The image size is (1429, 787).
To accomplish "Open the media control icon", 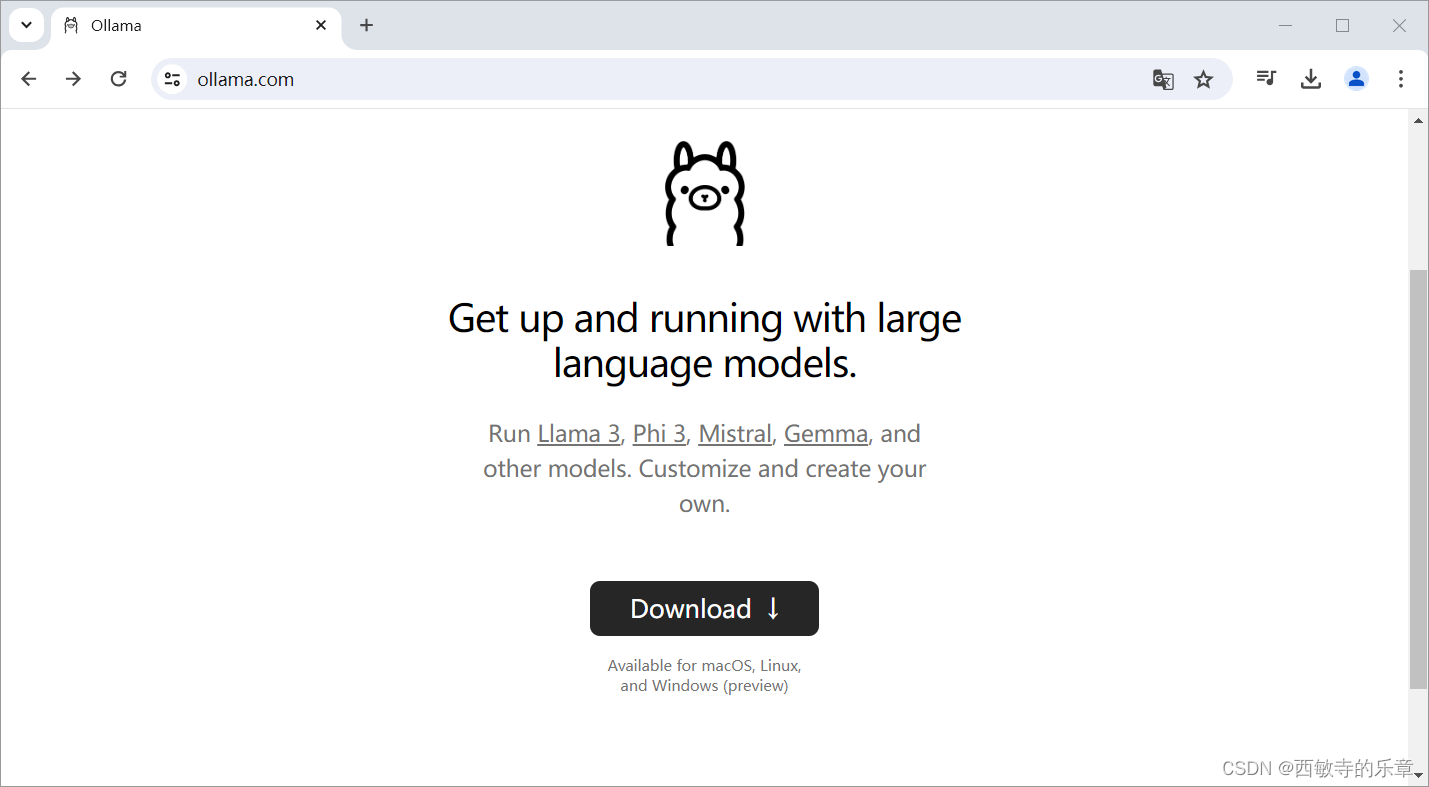I will 1266,78.
